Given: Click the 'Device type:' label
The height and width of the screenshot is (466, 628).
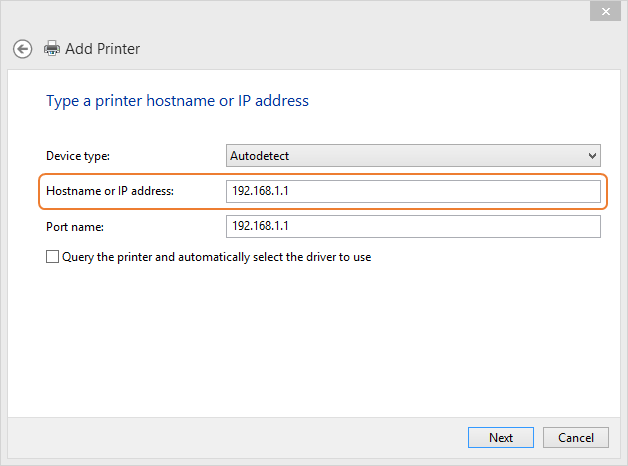Looking at the screenshot, I should 78,156.
